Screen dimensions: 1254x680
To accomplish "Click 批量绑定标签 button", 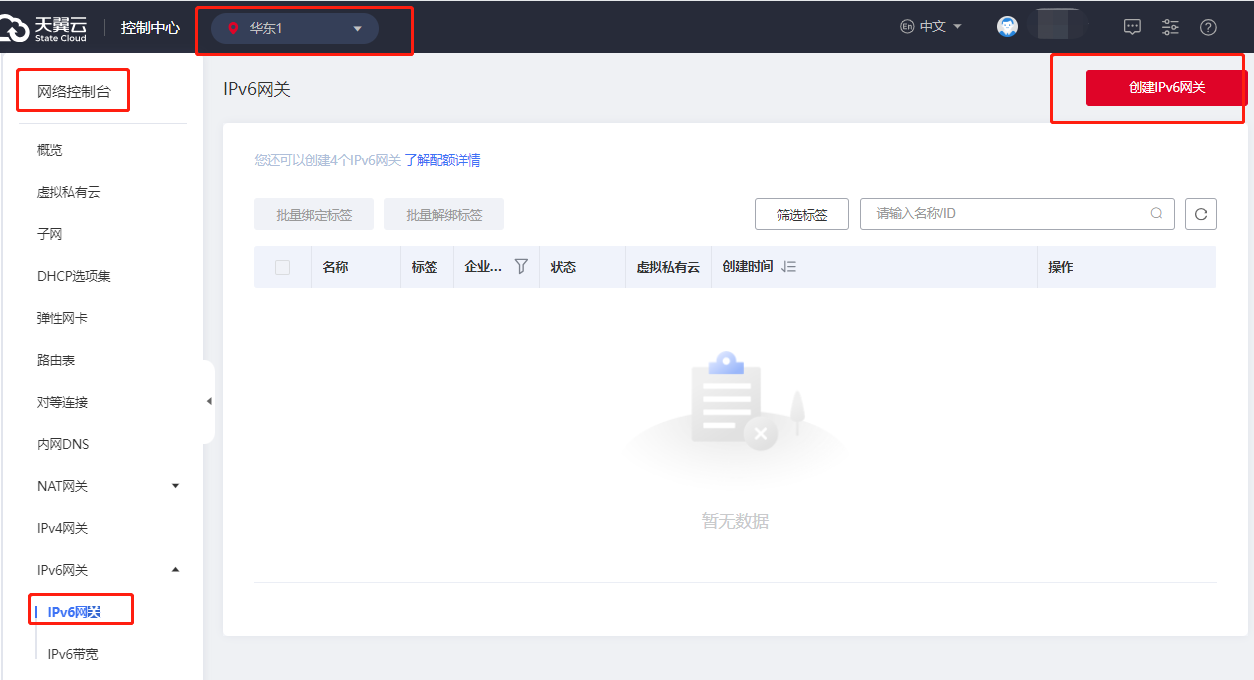I will tap(314, 214).
